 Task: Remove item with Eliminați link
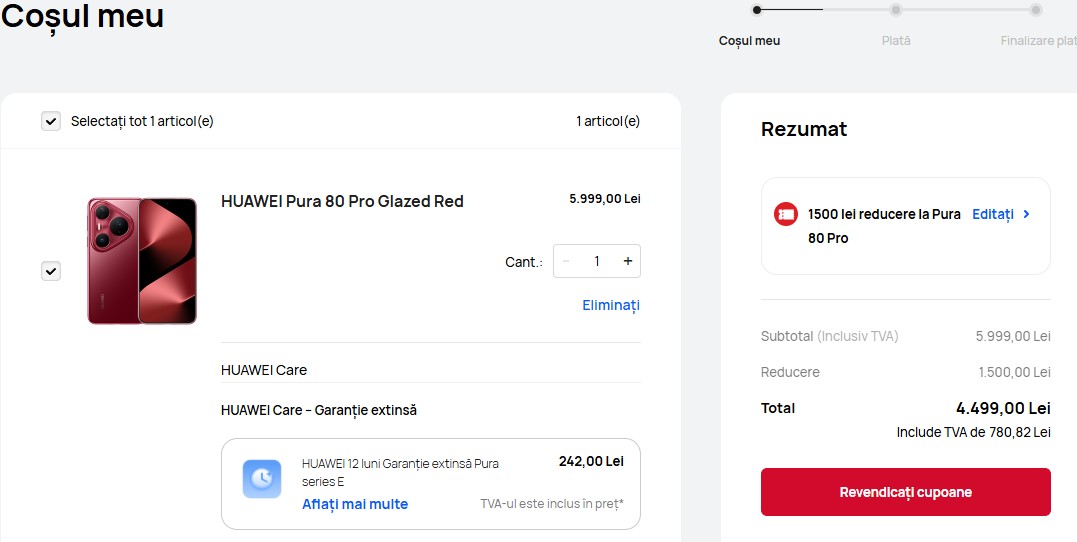611,305
